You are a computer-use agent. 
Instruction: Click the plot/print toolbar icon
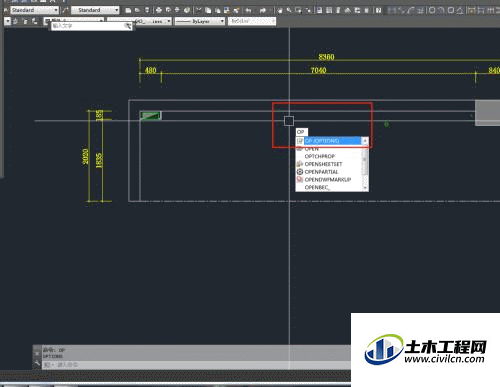point(159,10)
